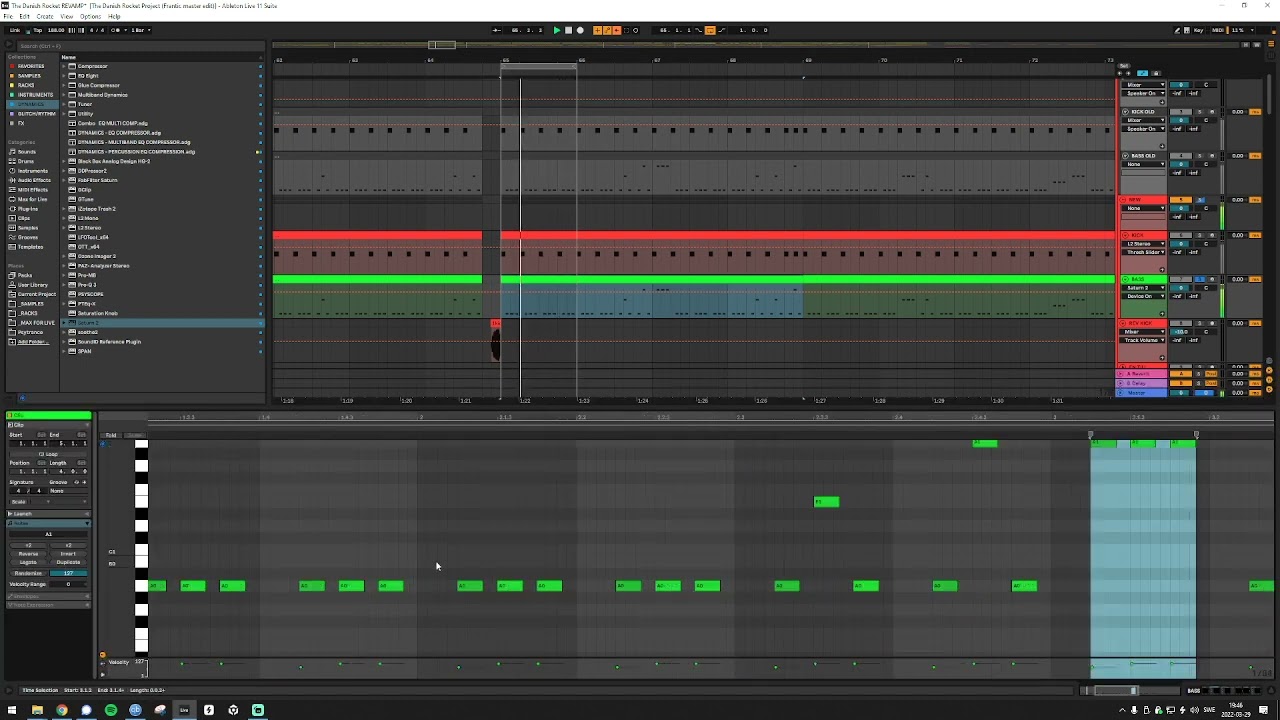Select the Pro-Q 3 plugin
1280x720 pixels.
(87, 285)
